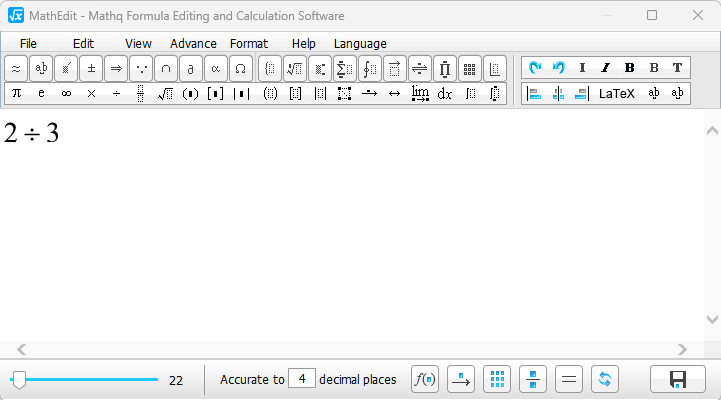Viewport: 721px width, 400px height.
Task: Click the blue matrix grid button at bottom
Action: click(497, 379)
